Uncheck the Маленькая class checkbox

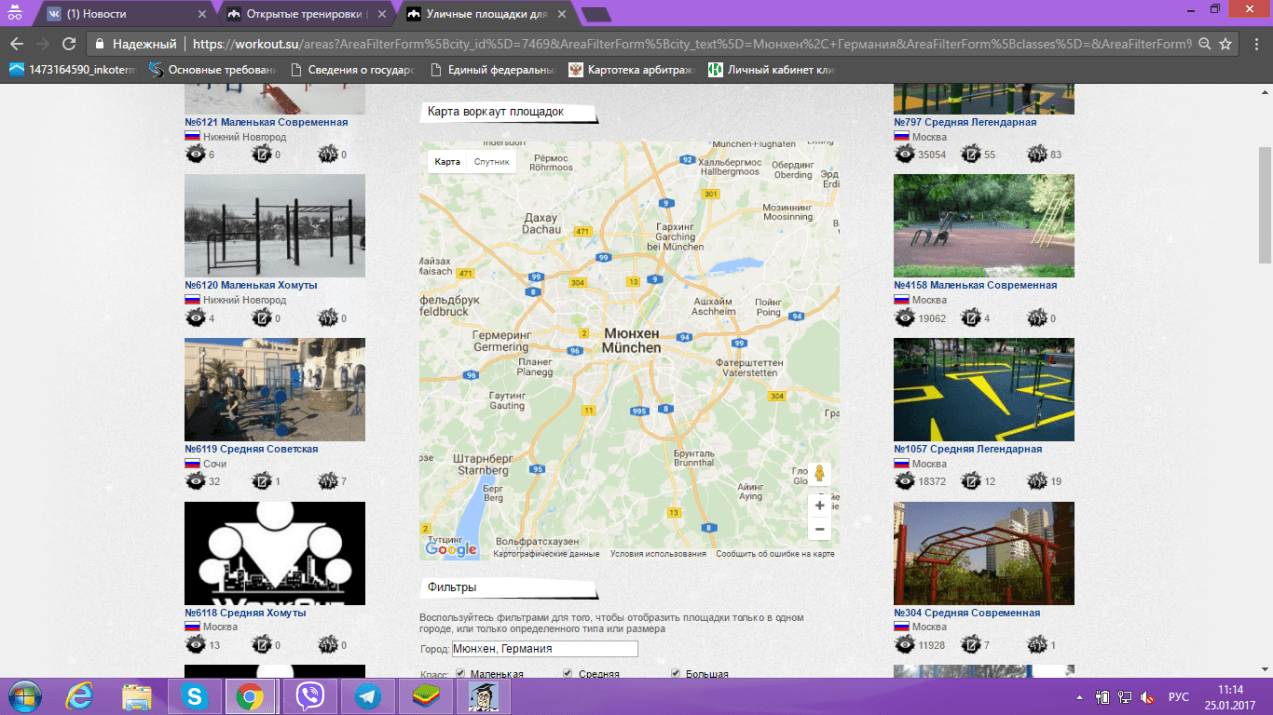(x=461, y=674)
